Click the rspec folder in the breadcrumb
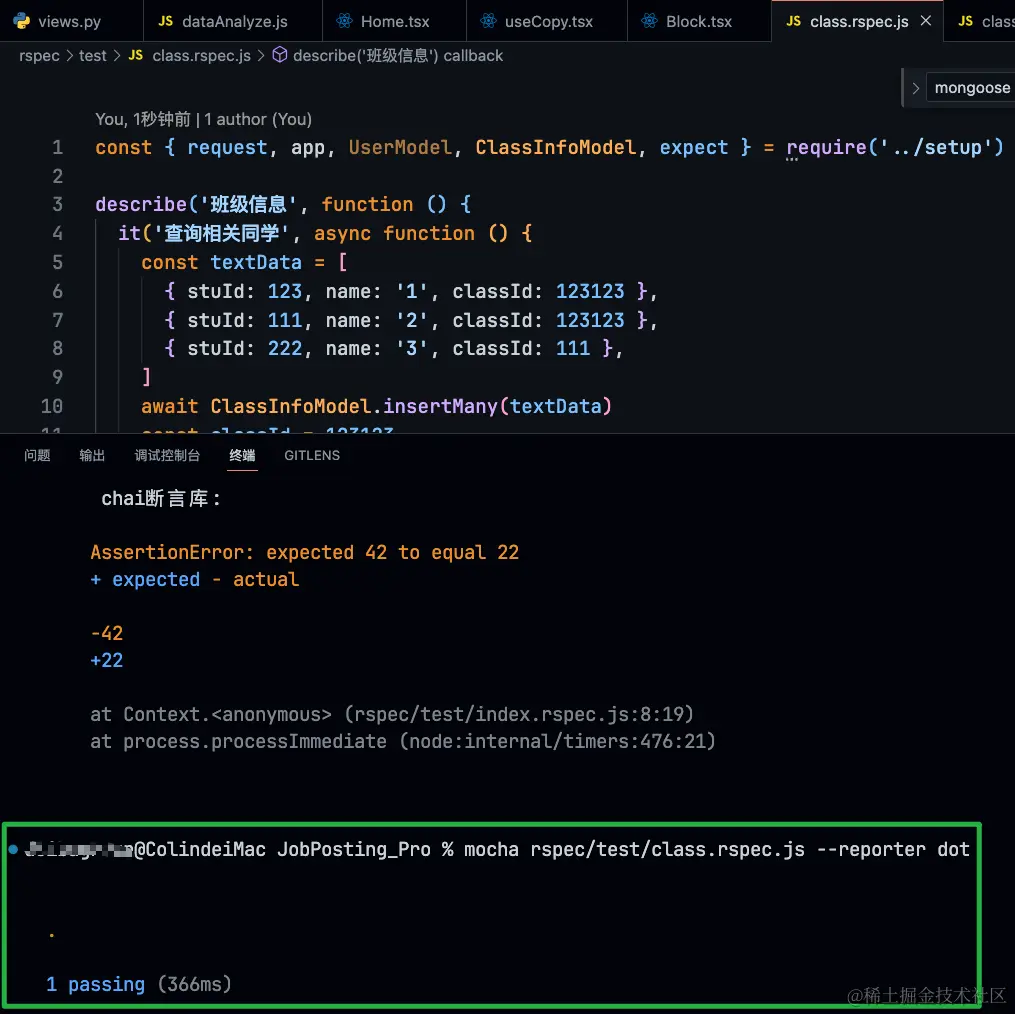The width and height of the screenshot is (1015, 1014). tap(39, 56)
